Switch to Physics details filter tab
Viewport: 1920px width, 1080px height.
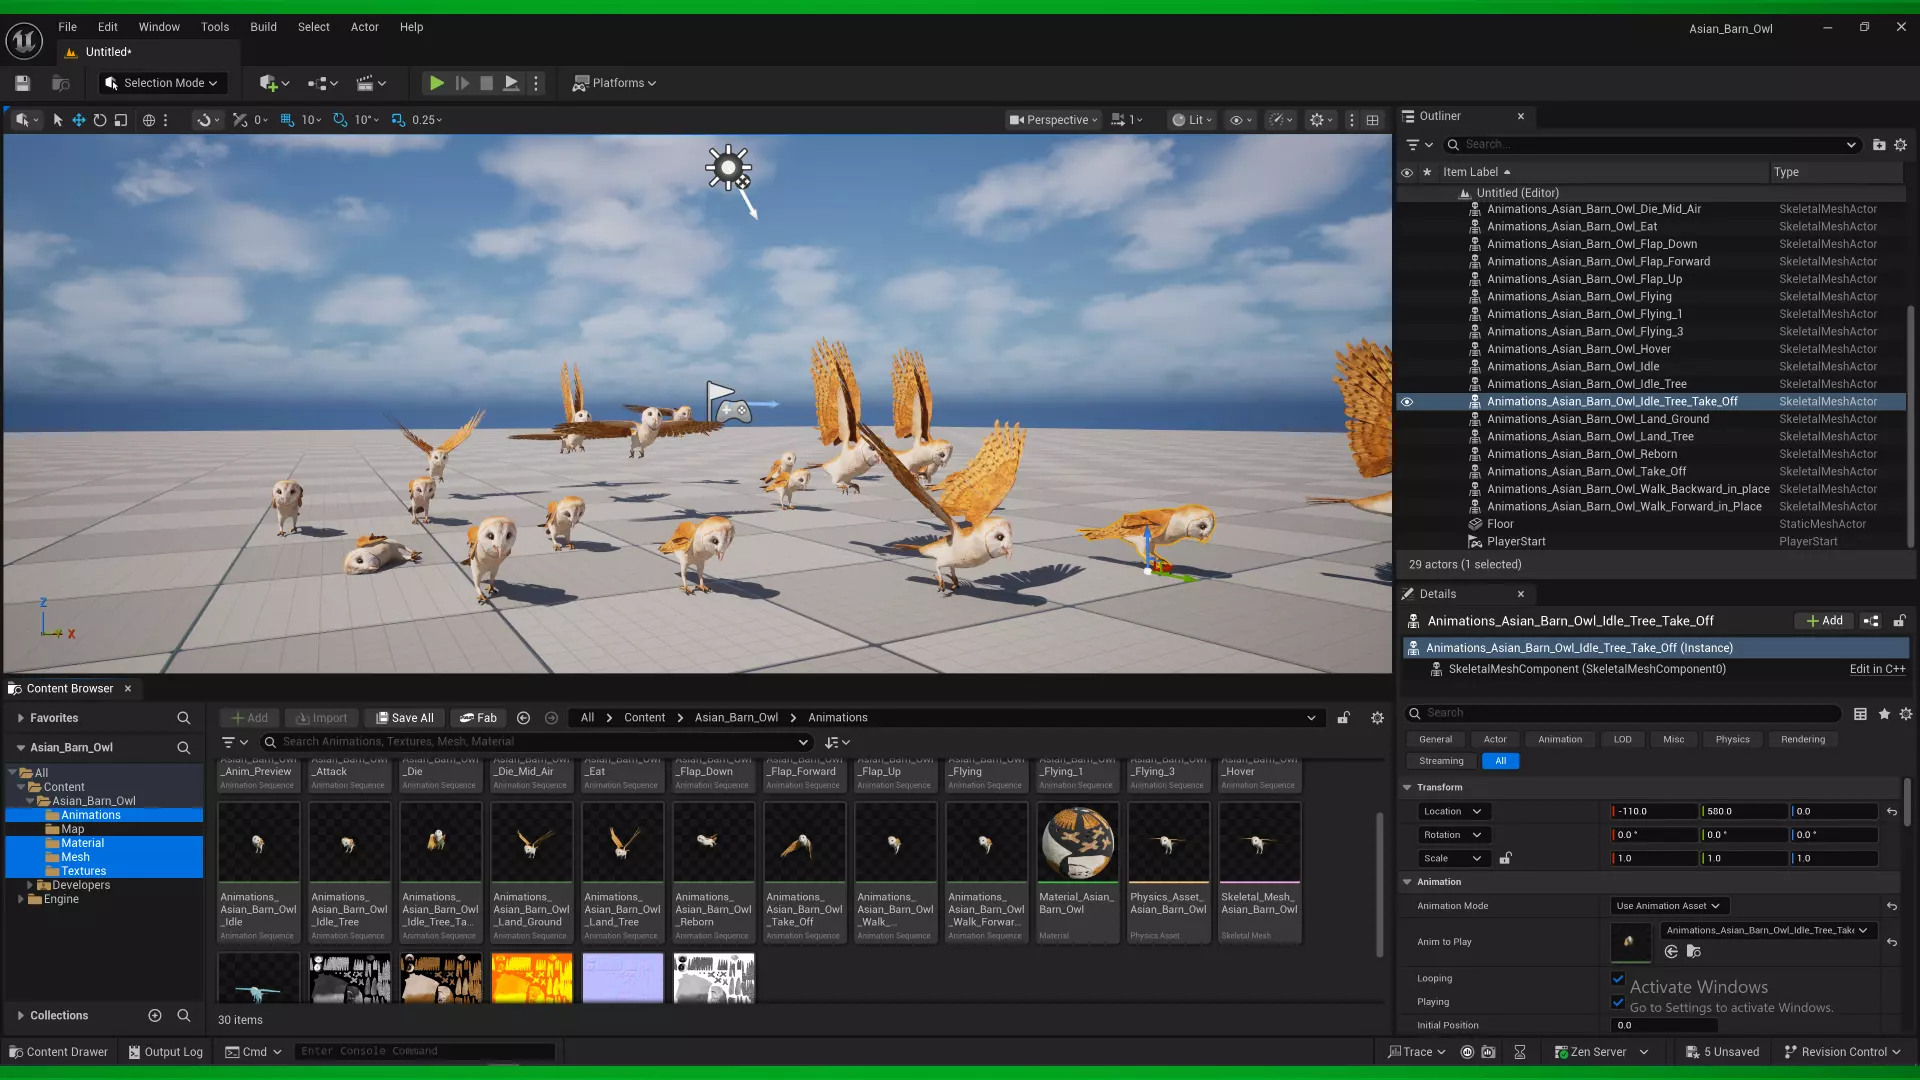coord(1732,739)
